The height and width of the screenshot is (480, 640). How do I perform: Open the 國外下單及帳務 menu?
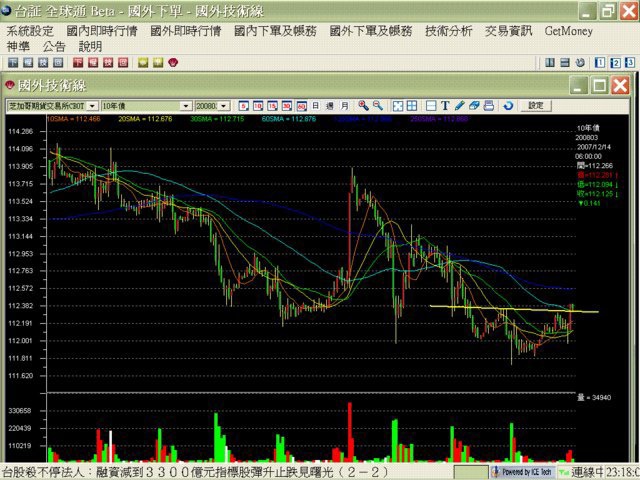pos(371,31)
